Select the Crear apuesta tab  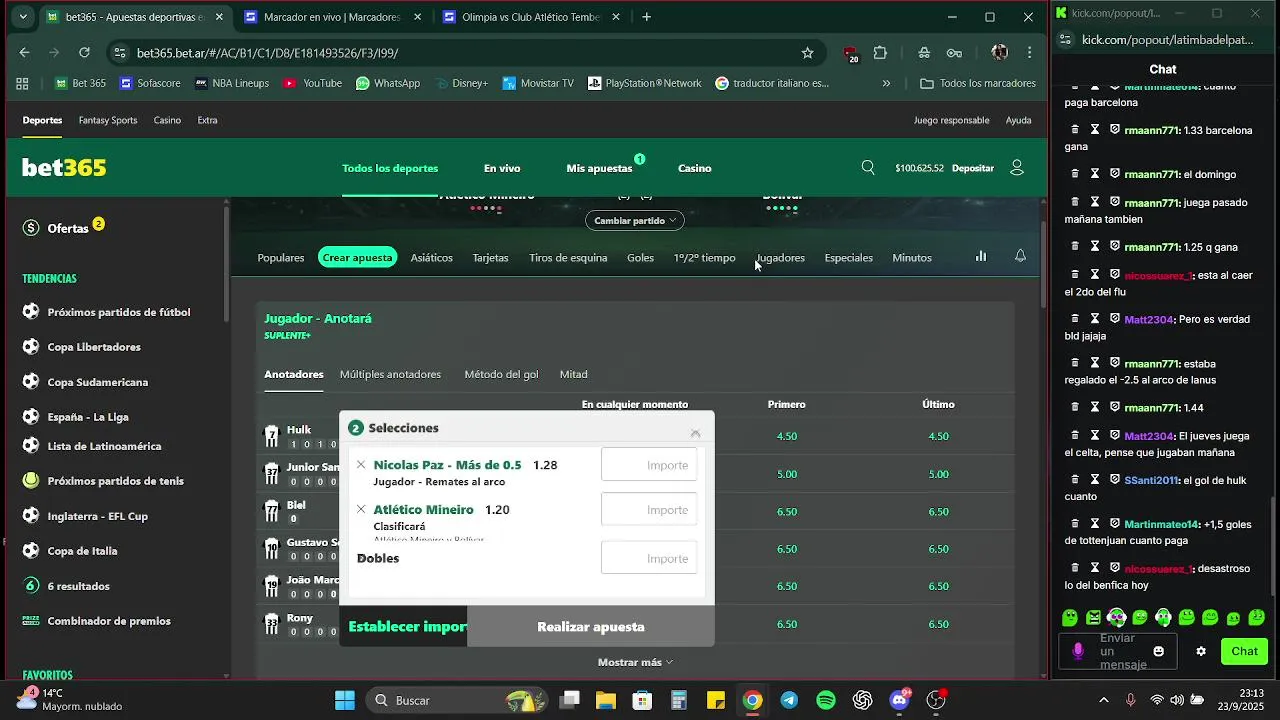357,257
